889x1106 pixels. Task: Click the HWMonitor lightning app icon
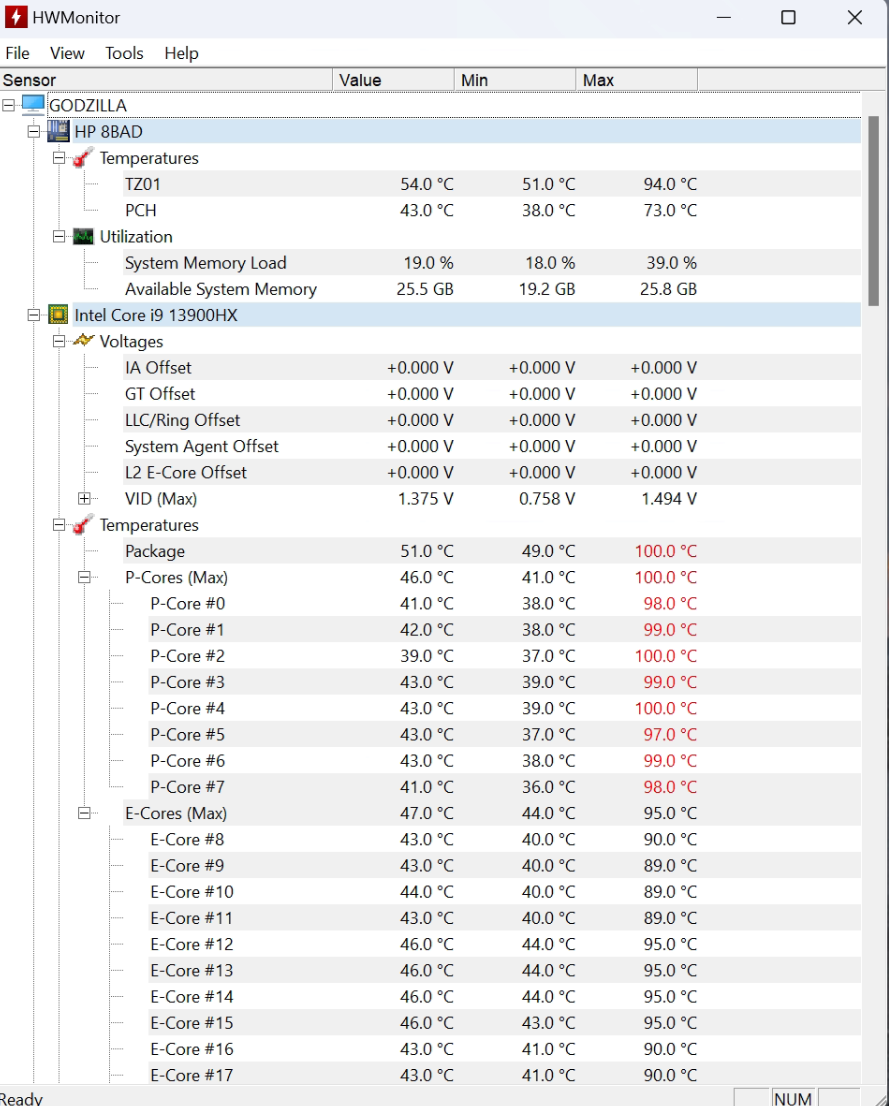tap(16, 17)
